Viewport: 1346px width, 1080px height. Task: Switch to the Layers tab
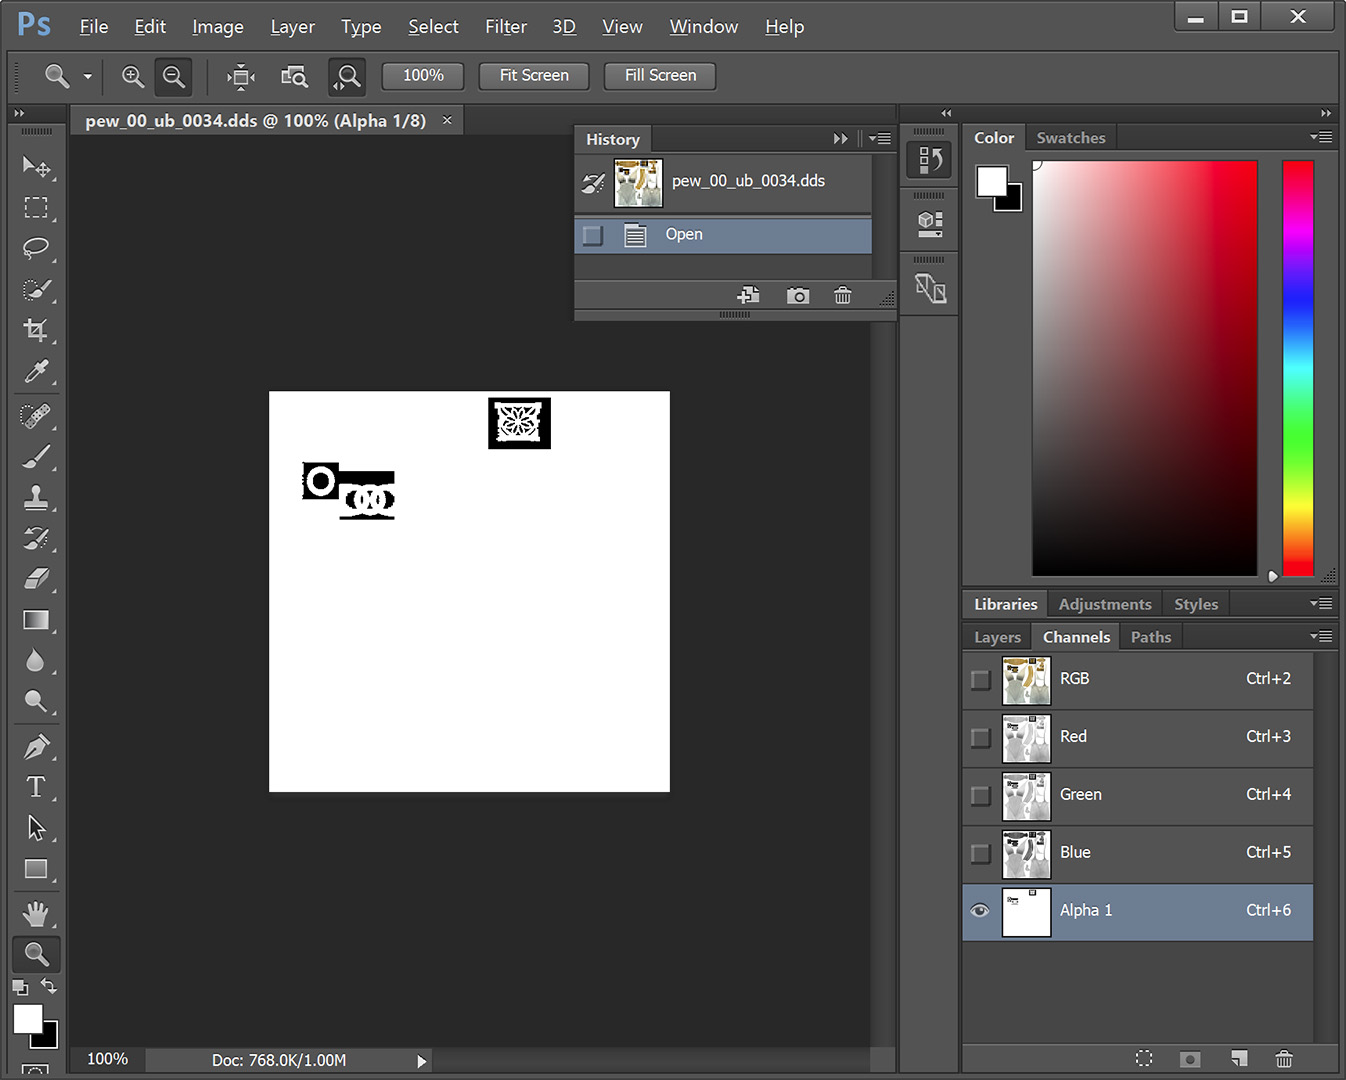point(997,637)
